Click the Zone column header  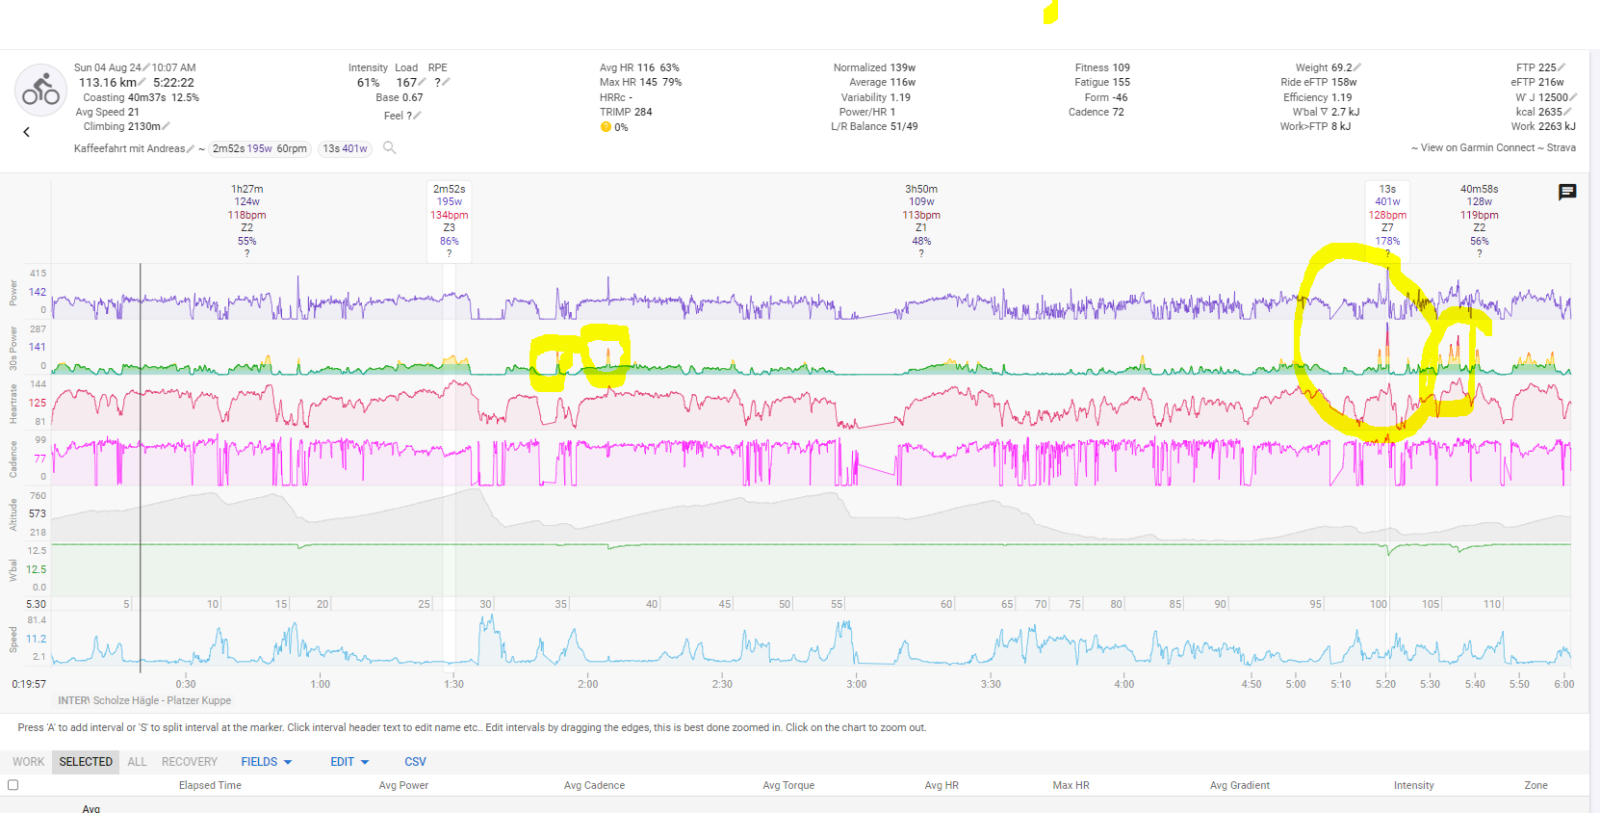[1536, 786]
